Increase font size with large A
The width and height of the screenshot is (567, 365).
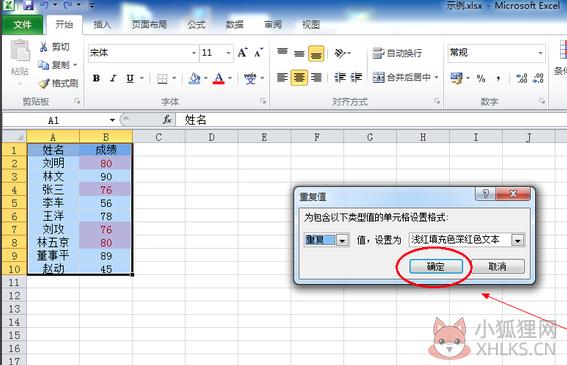point(242,53)
